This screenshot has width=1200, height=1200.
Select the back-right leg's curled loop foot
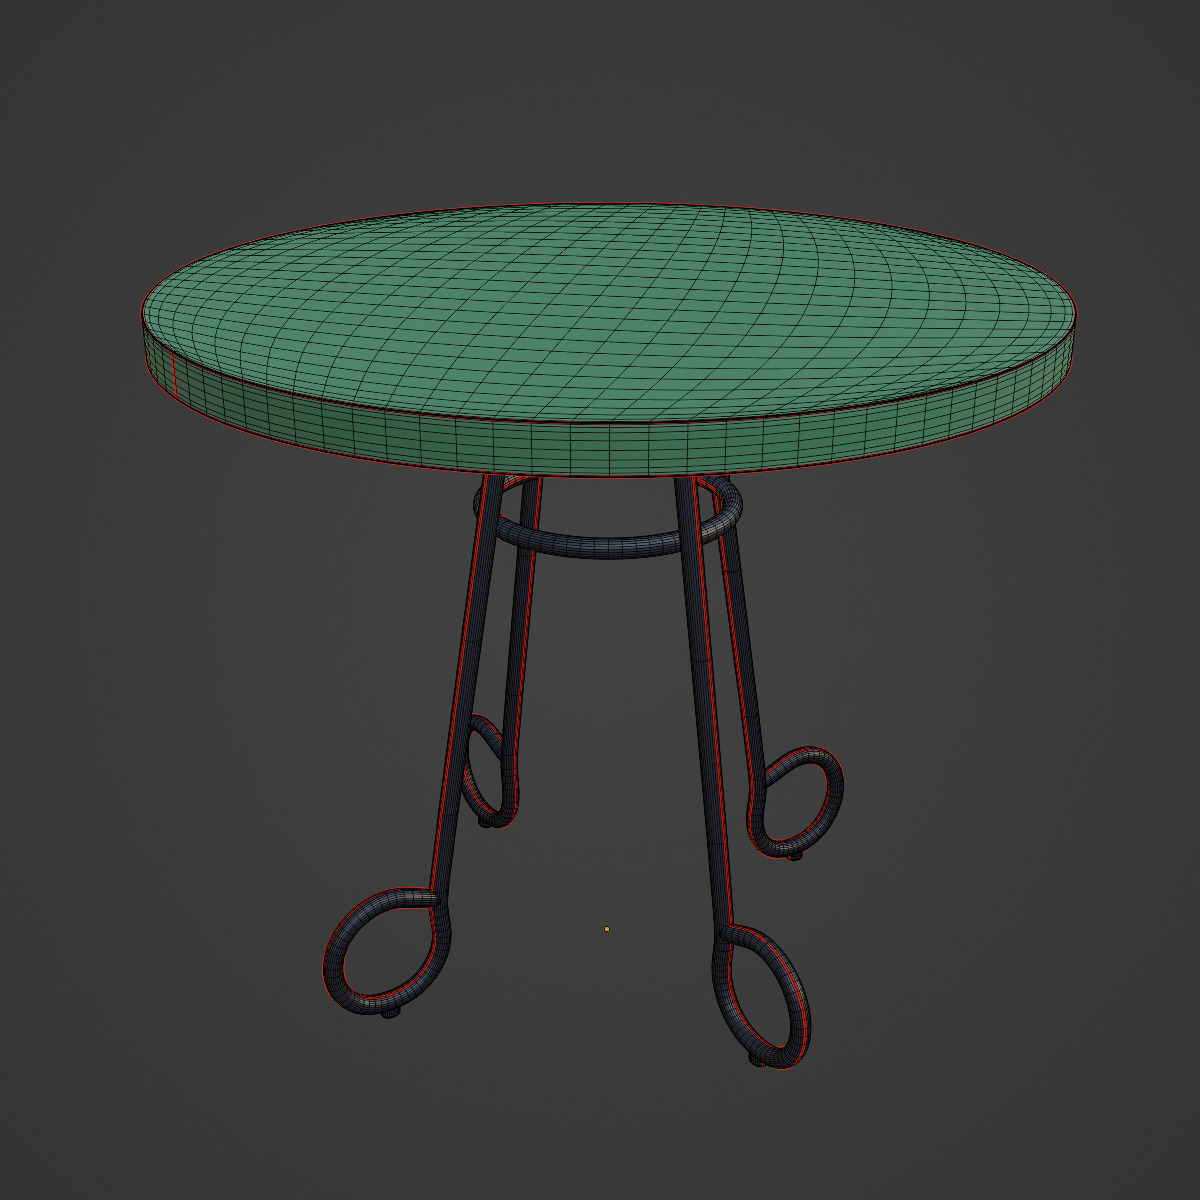797,803
